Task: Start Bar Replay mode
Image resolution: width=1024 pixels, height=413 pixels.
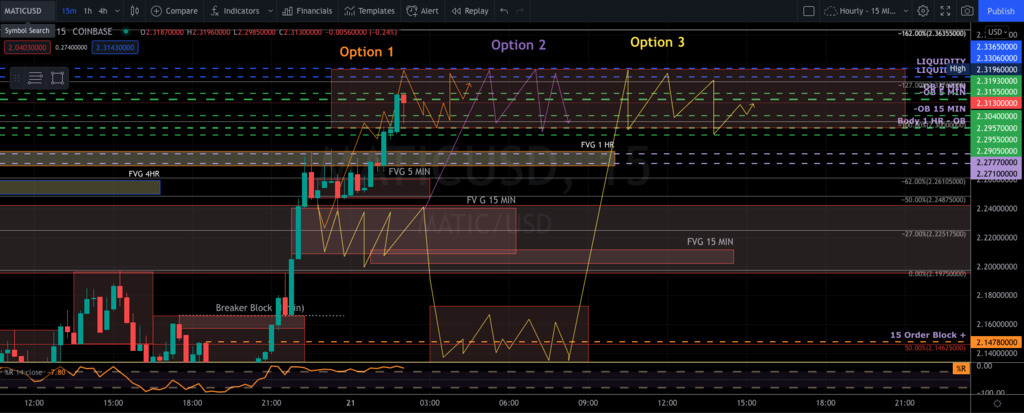Action: (x=470, y=11)
